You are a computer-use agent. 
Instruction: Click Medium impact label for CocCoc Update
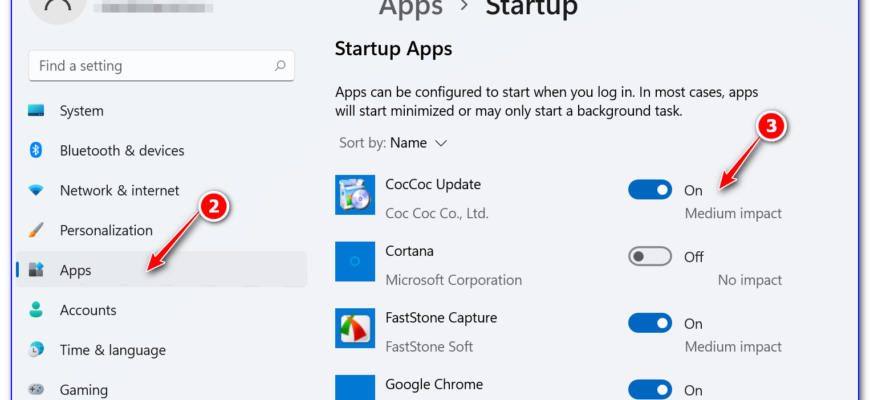point(733,213)
